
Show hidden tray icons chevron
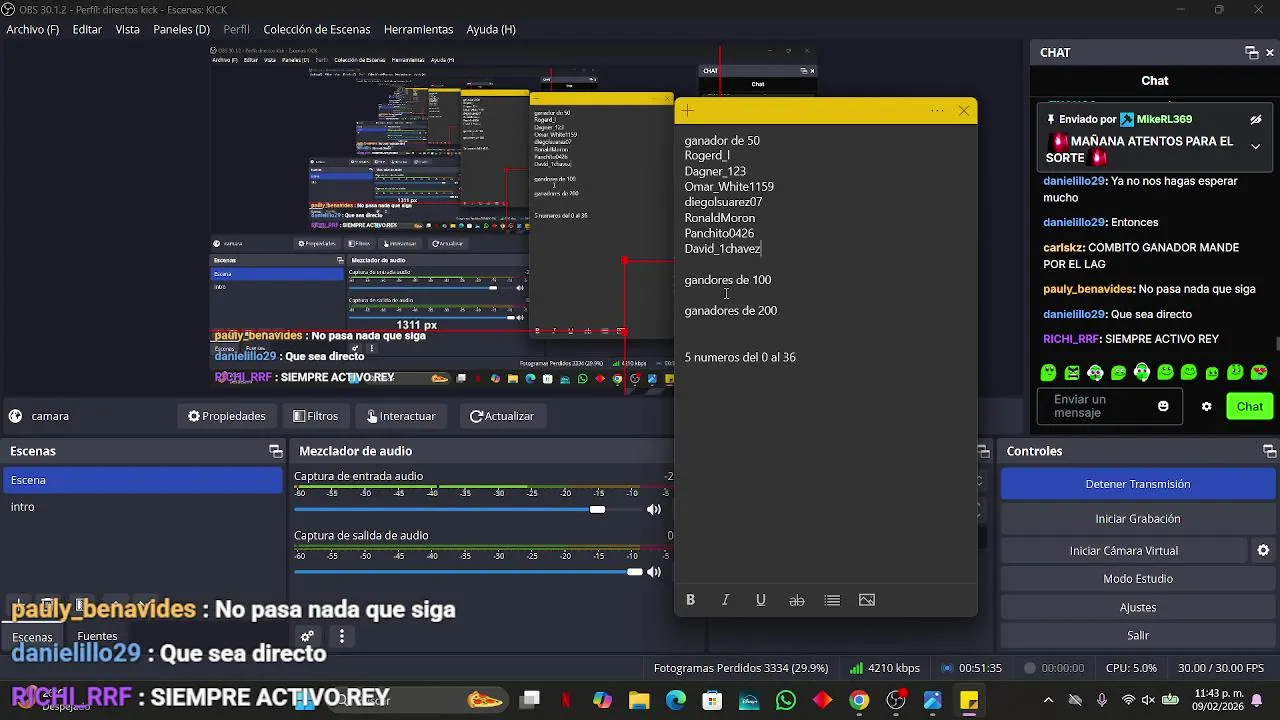(1048, 700)
